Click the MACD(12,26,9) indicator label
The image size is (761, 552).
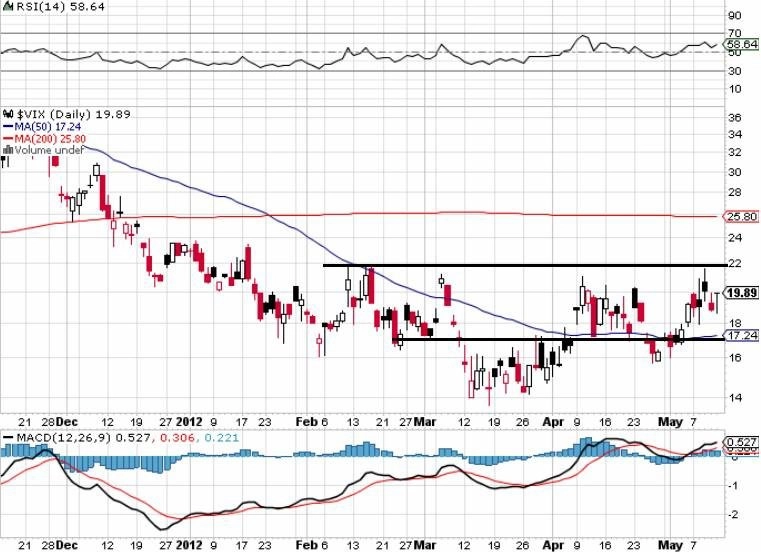click(x=63, y=437)
